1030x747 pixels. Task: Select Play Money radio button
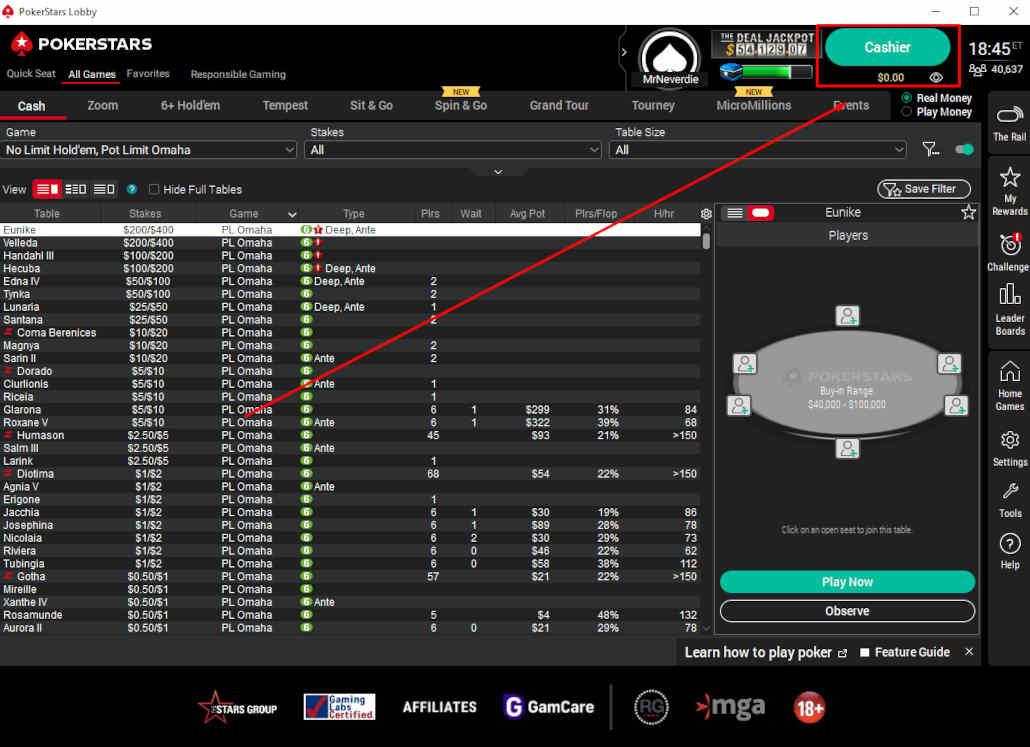pos(907,112)
